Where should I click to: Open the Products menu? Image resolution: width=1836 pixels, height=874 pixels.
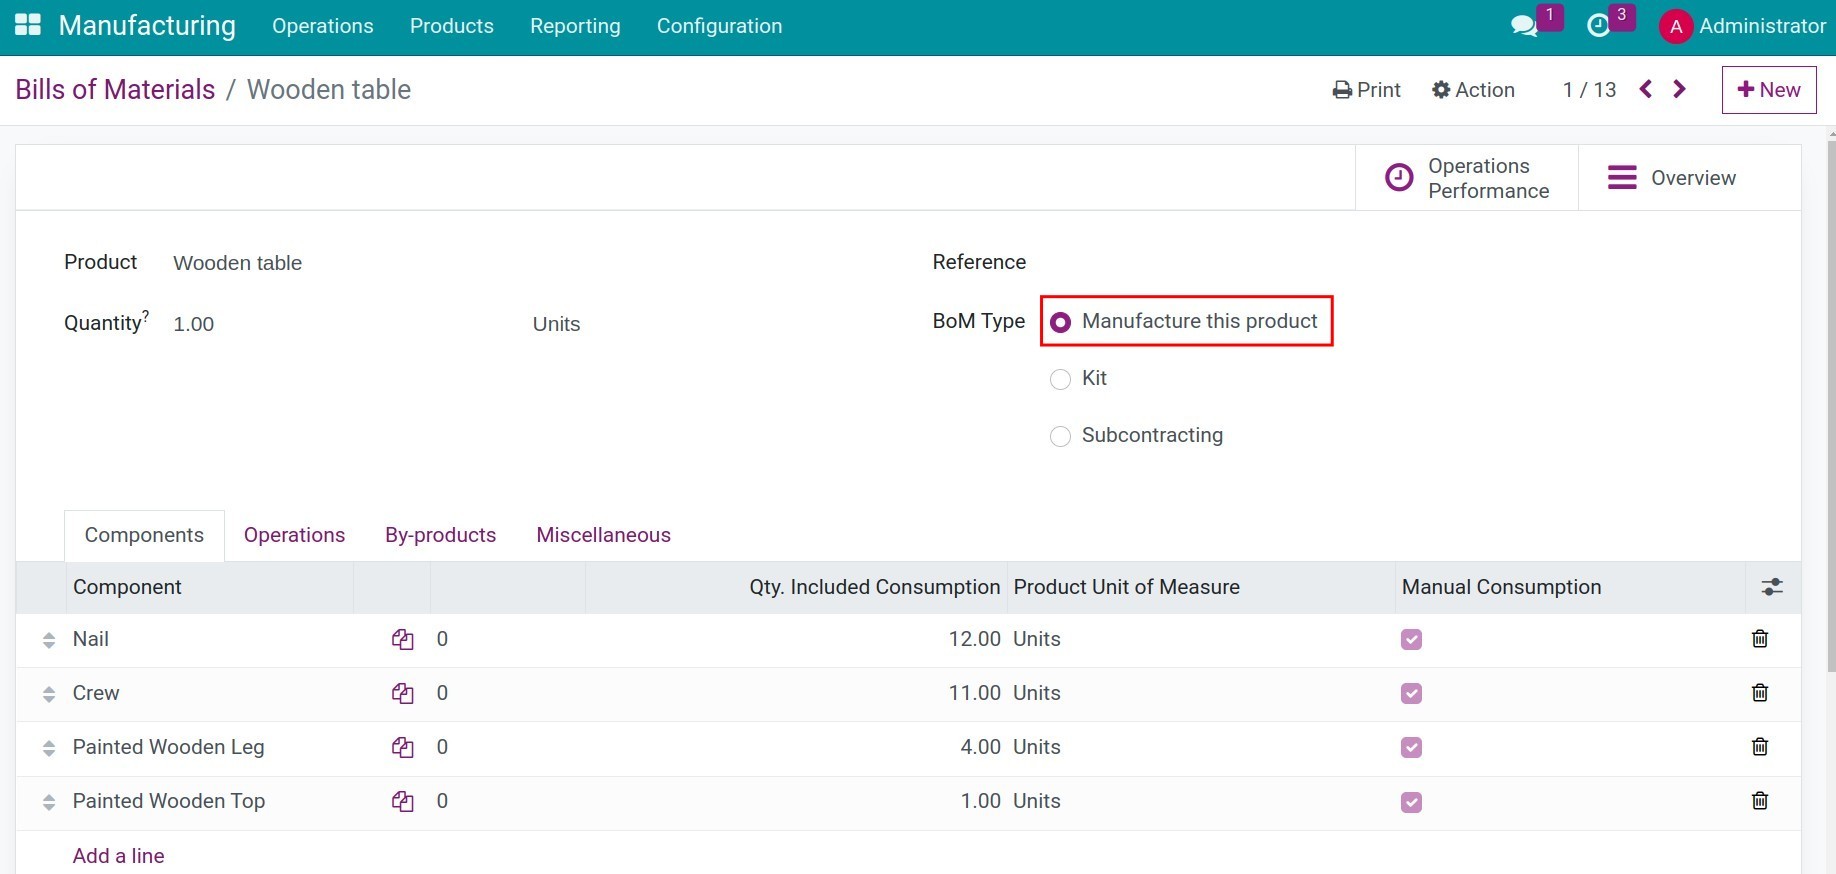coord(451,26)
